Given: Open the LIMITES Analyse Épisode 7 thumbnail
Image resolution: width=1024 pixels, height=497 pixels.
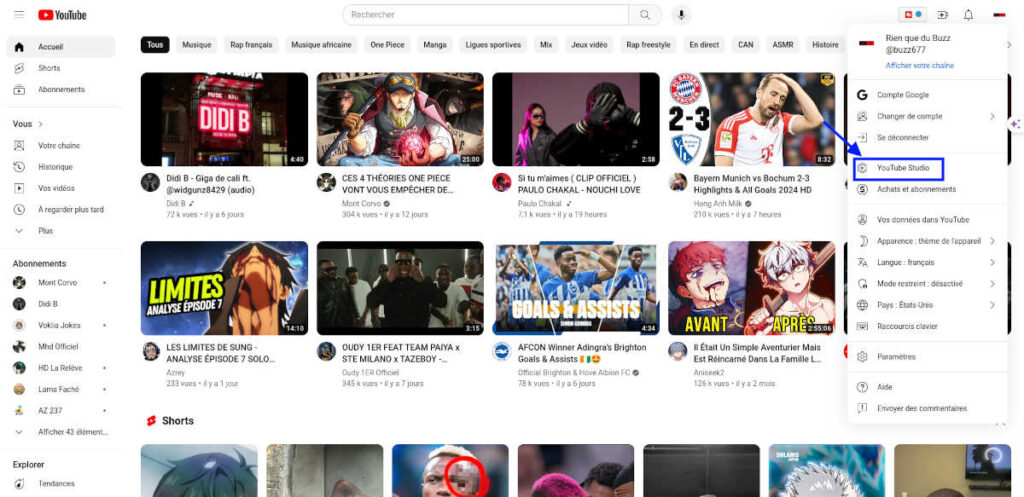Looking at the screenshot, I should pyautogui.click(x=224, y=288).
